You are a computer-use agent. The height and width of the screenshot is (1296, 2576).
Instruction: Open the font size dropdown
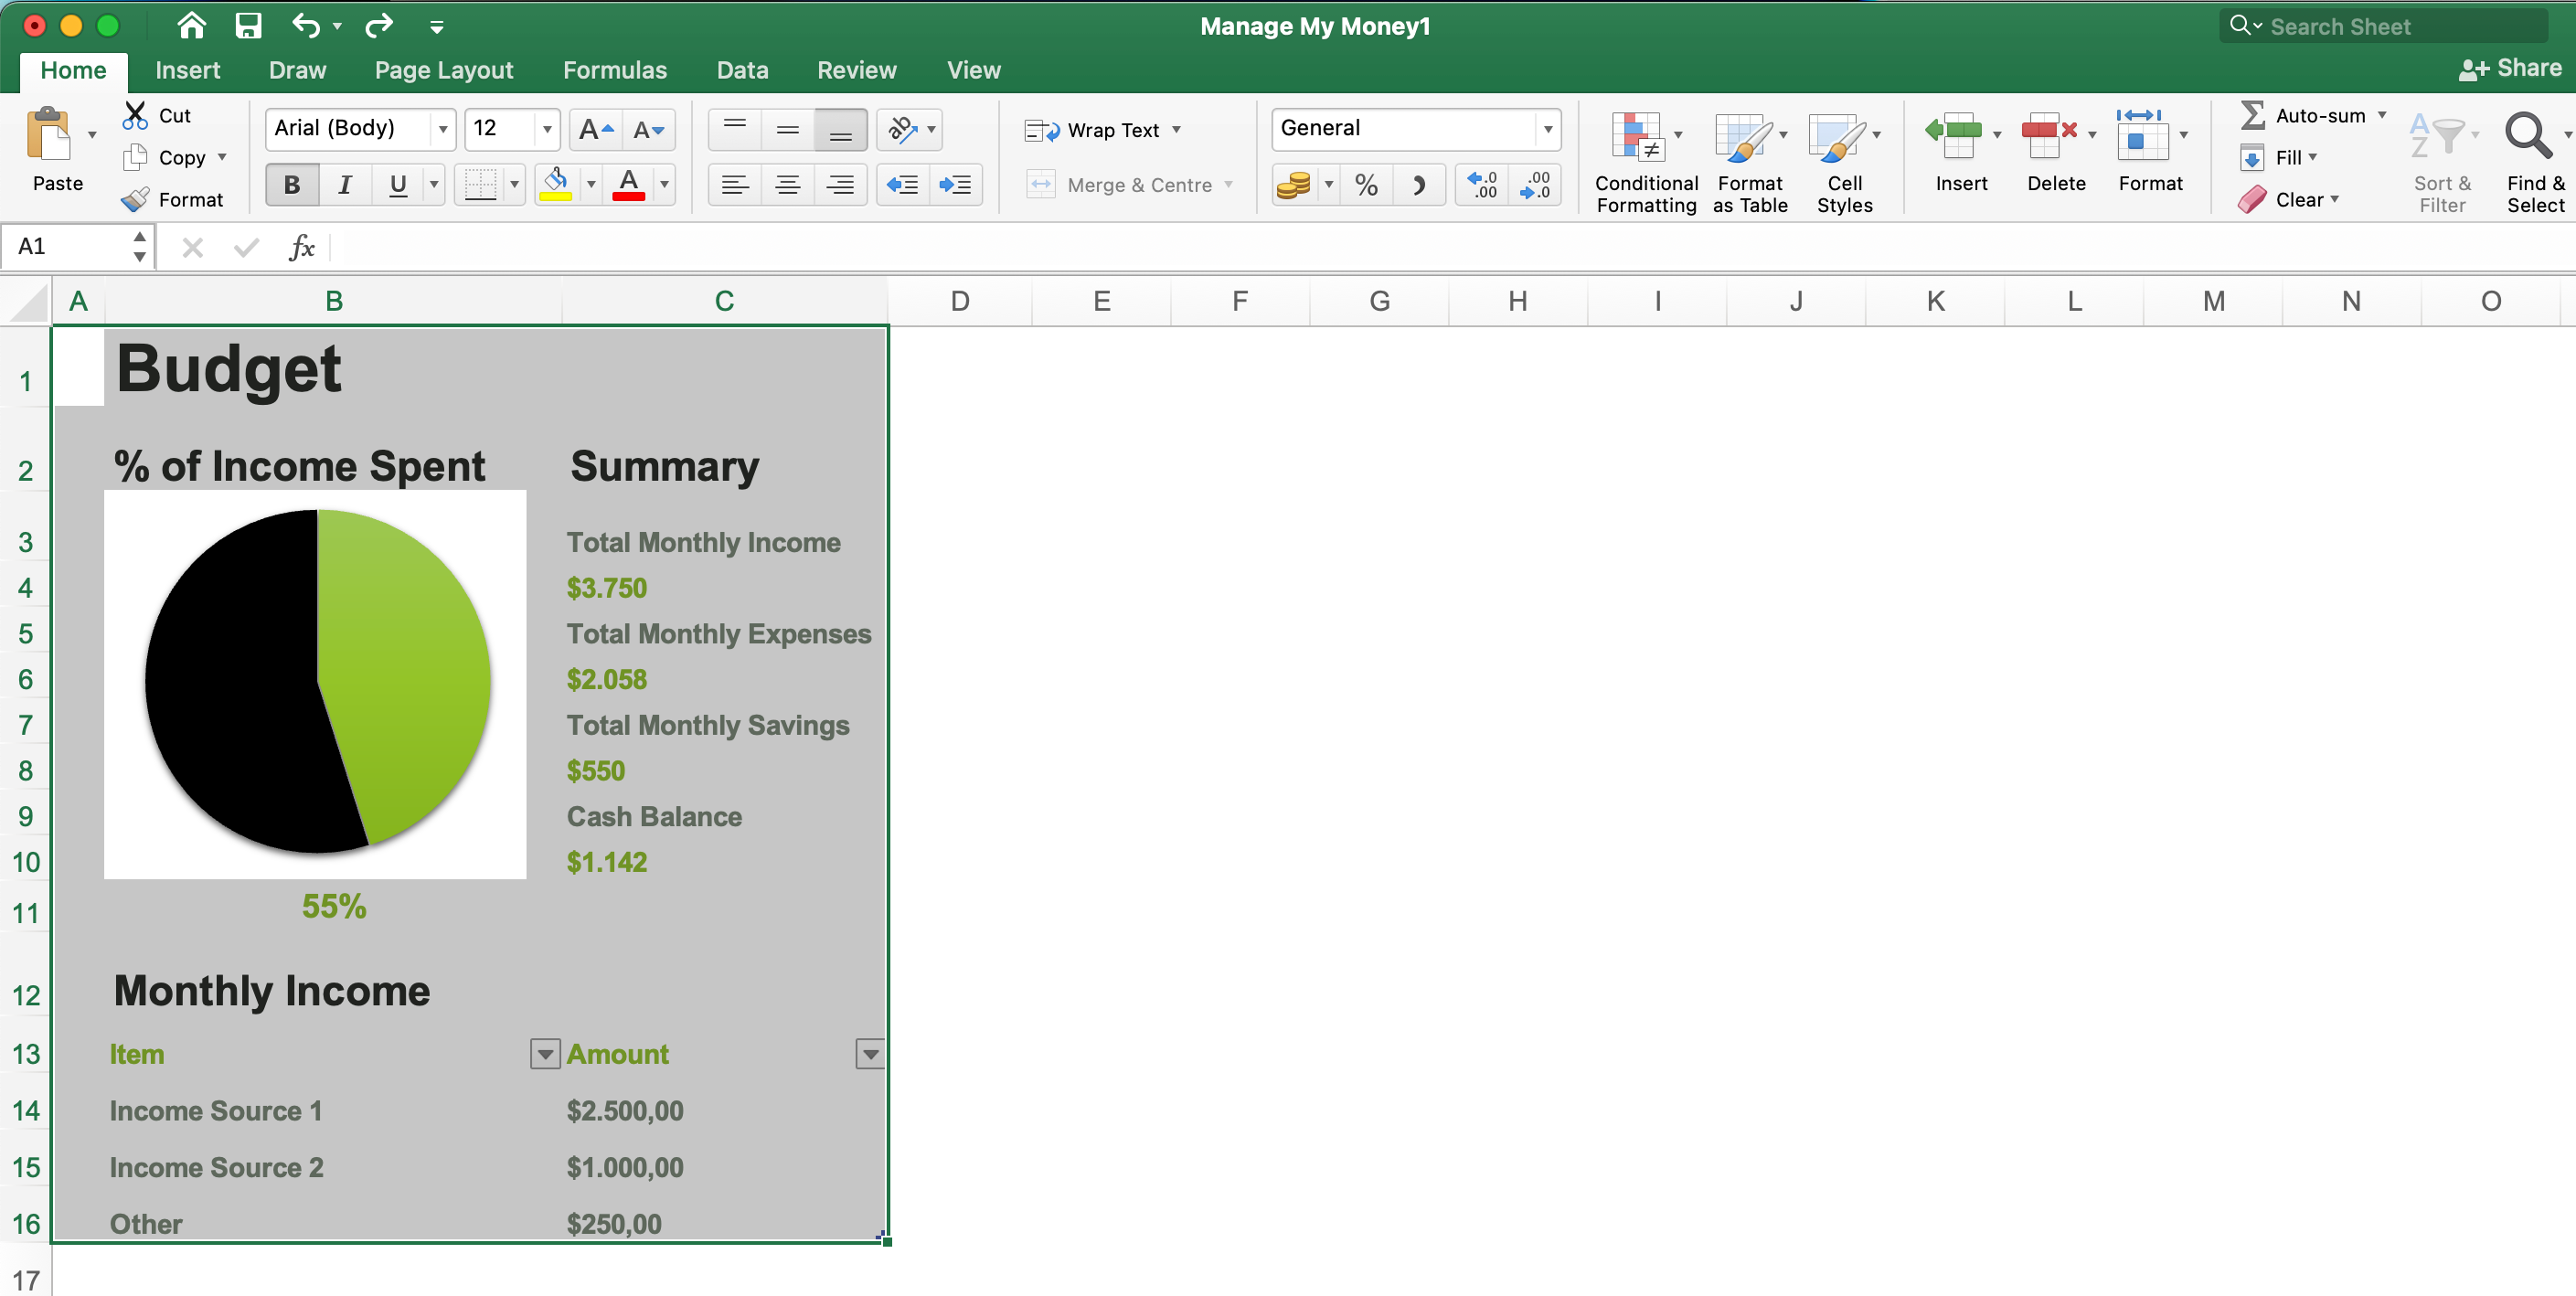546,129
